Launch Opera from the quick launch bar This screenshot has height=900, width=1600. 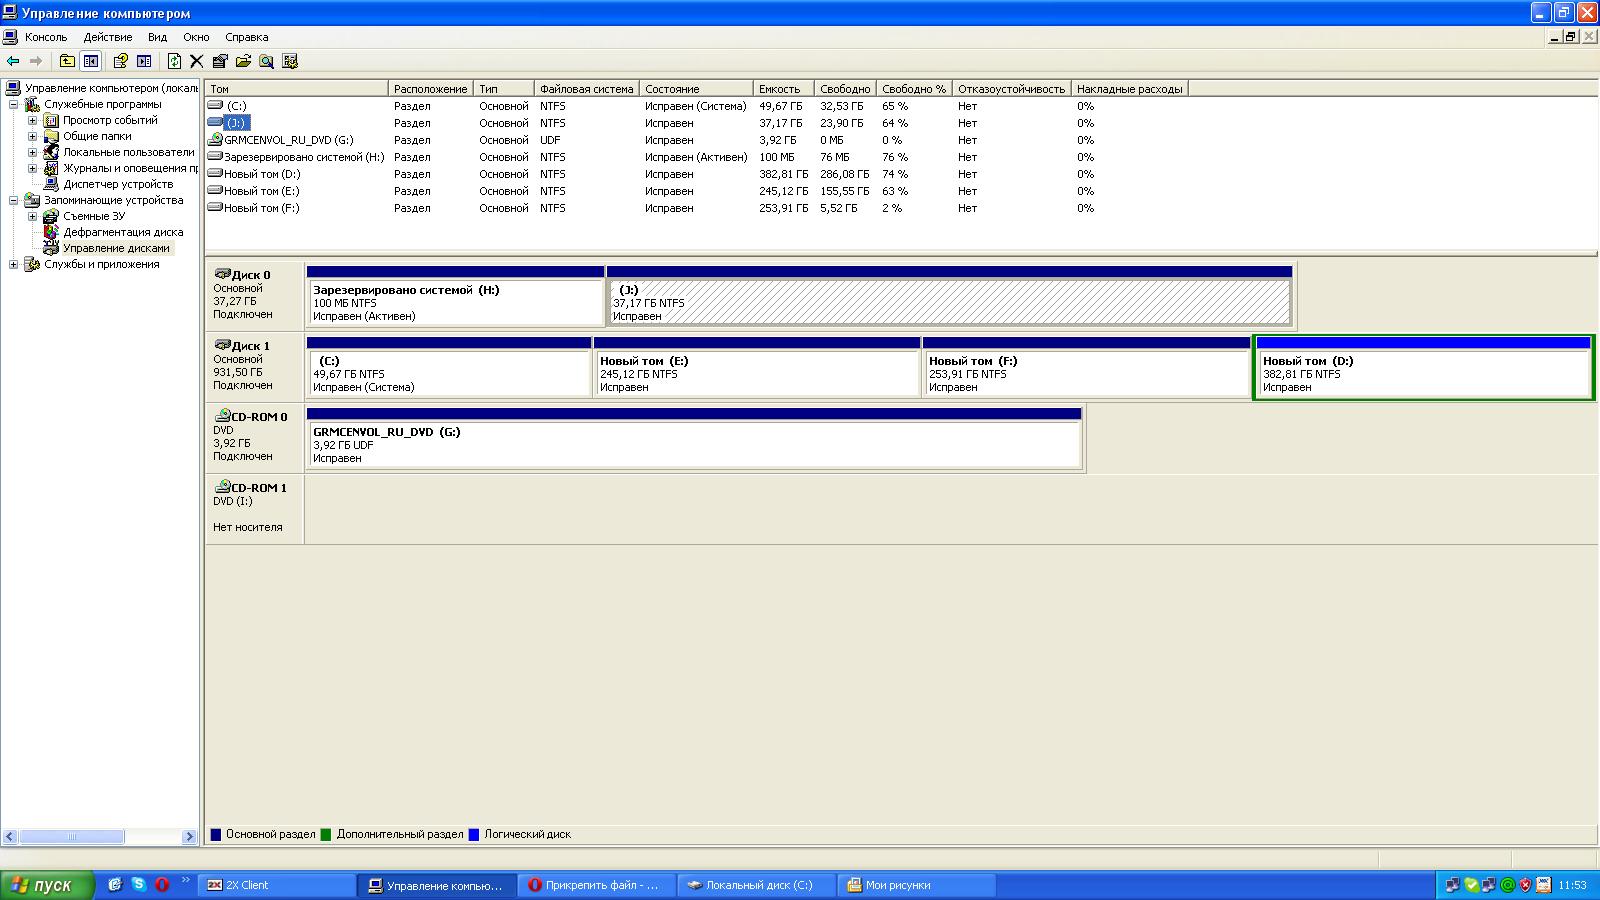[160, 884]
